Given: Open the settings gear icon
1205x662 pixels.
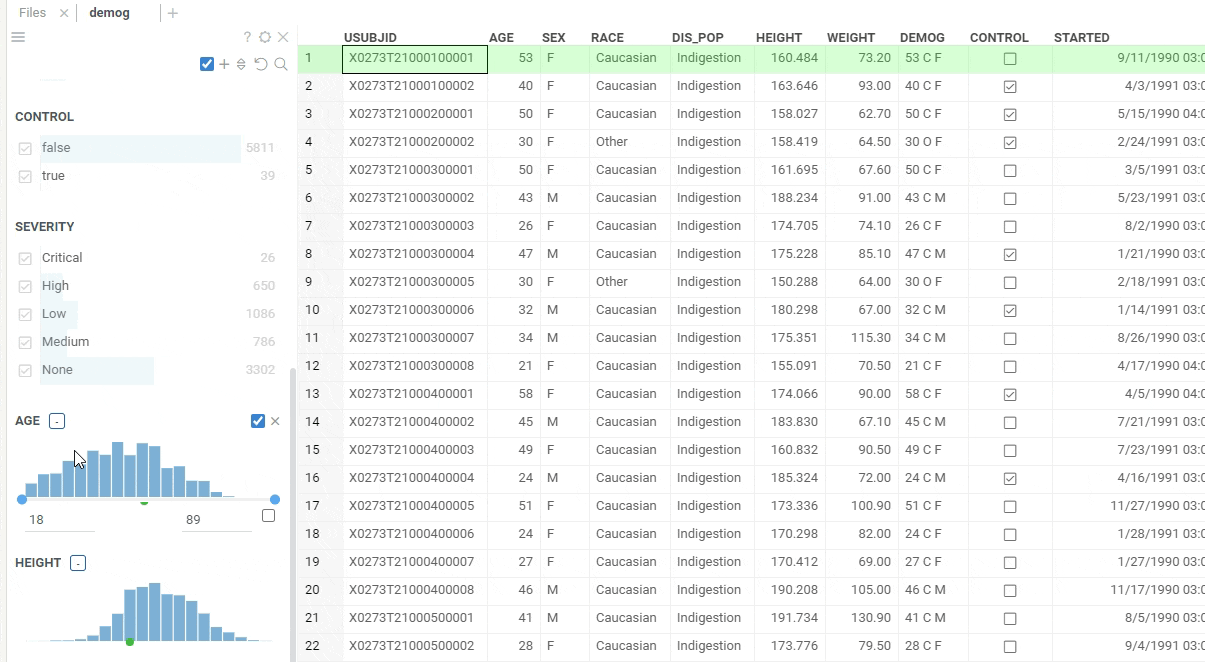Looking at the screenshot, I should 264,36.
